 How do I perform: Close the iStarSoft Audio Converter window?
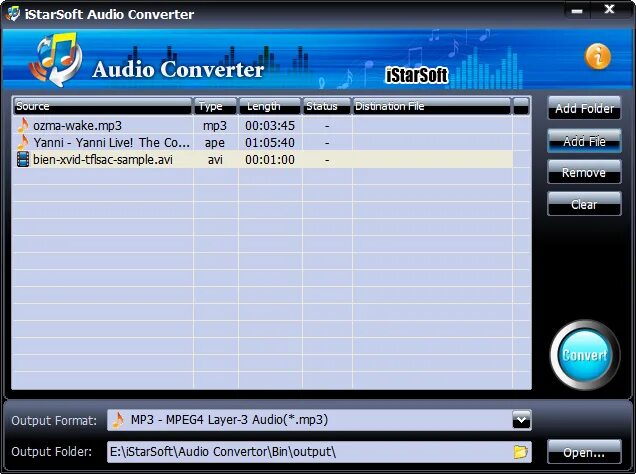pos(609,9)
